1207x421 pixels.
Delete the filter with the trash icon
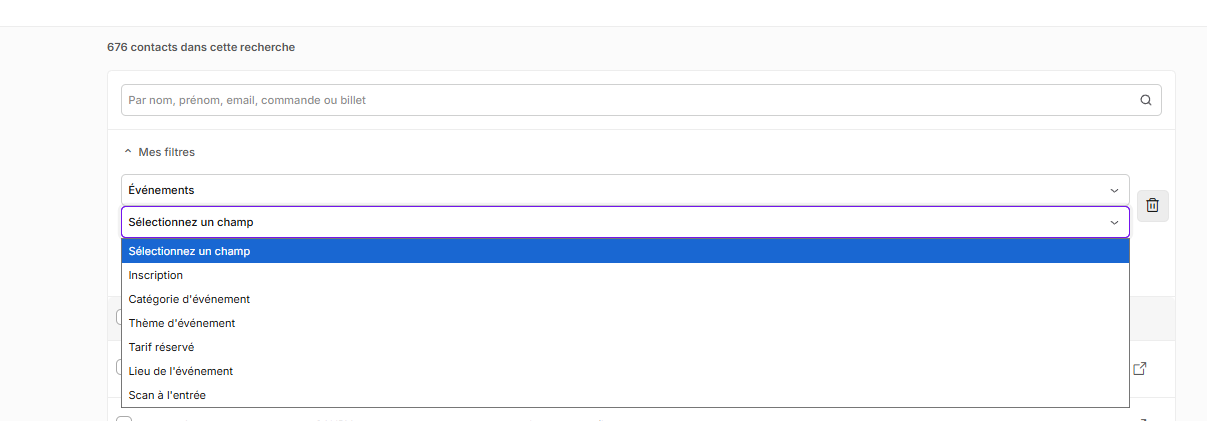click(x=1152, y=205)
